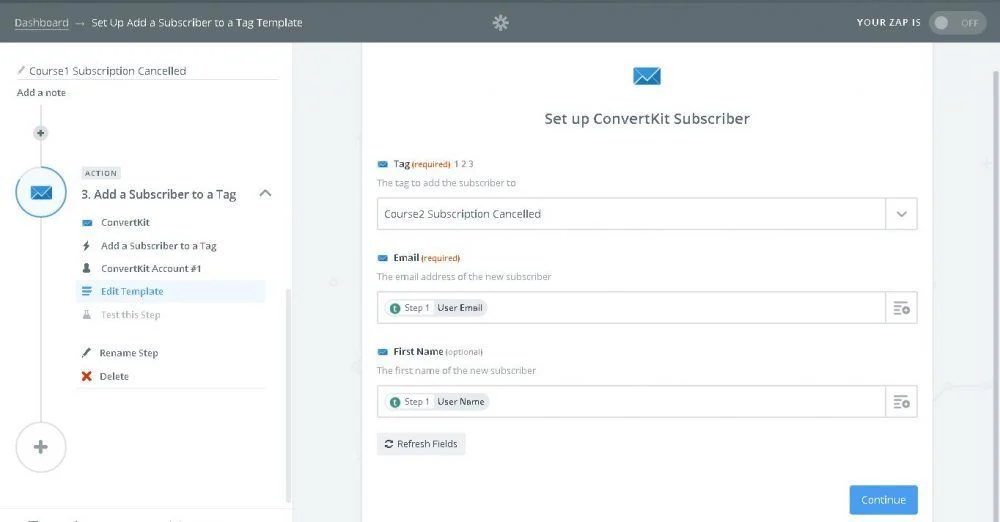
Task: Open the Tag dropdown arrow
Action: 901,214
